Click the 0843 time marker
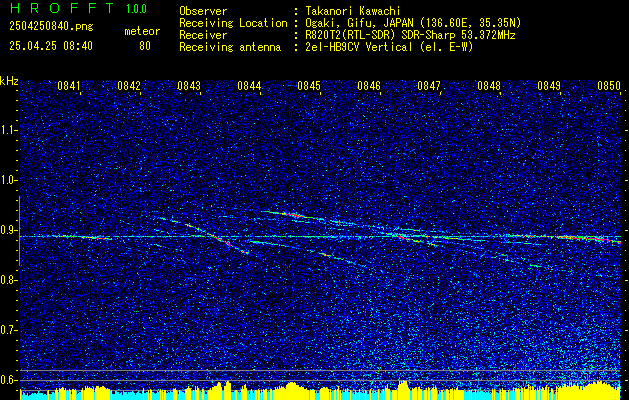The image size is (629, 400). click(x=189, y=86)
